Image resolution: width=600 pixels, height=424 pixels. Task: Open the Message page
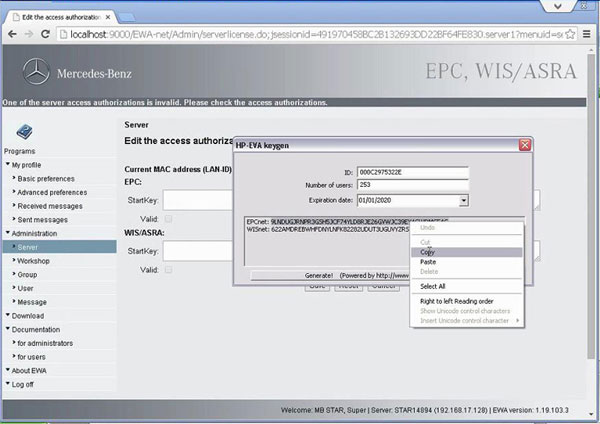pyautogui.click(x=32, y=302)
